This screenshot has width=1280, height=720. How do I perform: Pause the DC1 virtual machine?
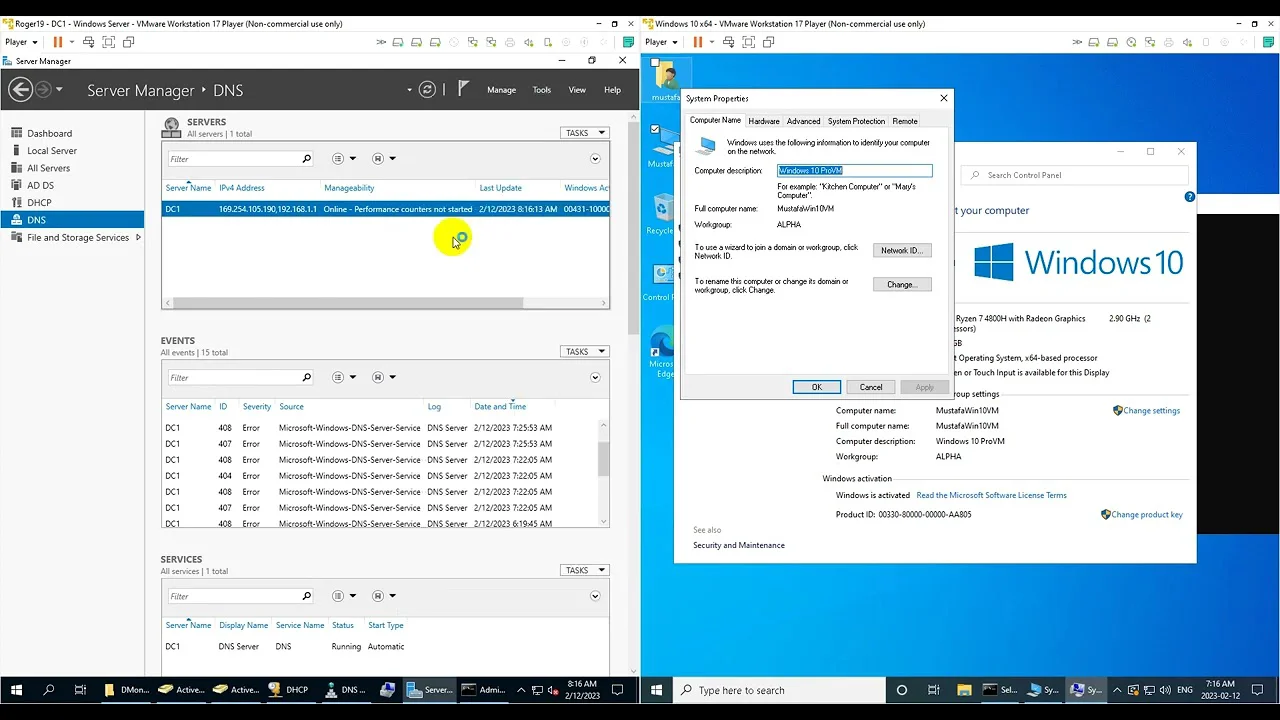[x=57, y=42]
